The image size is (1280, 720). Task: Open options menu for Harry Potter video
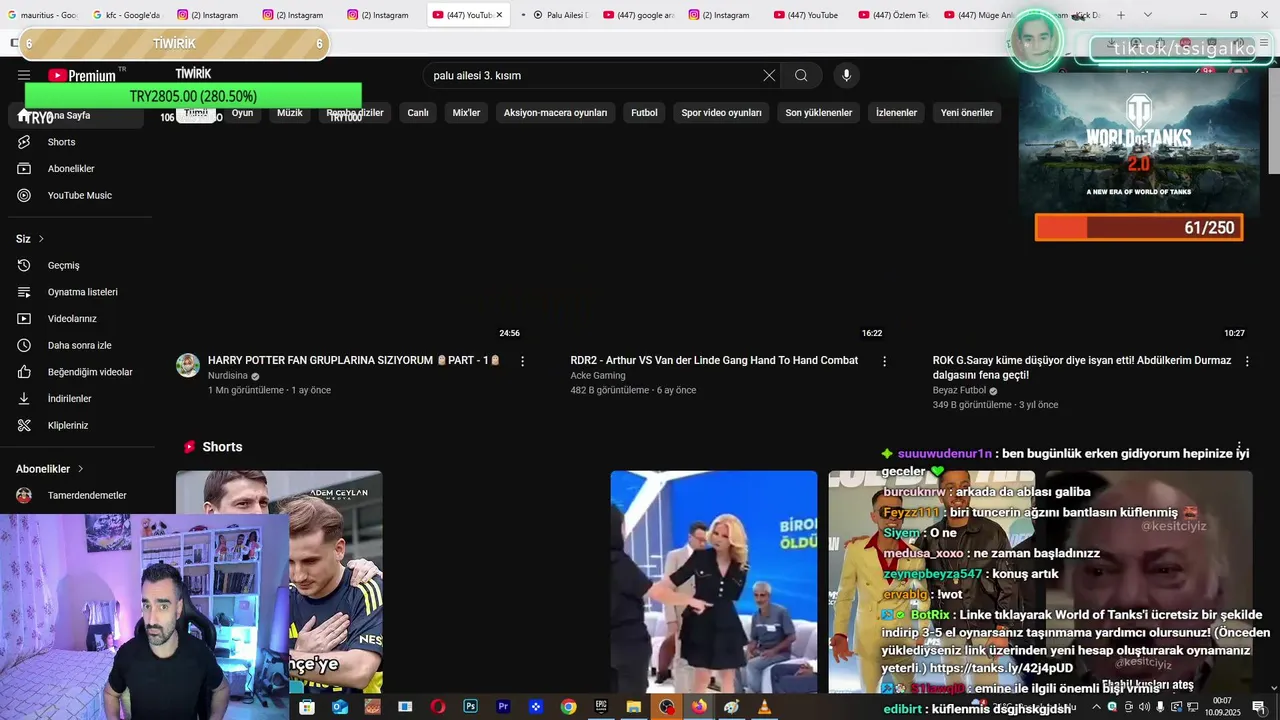click(x=522, y=361)
